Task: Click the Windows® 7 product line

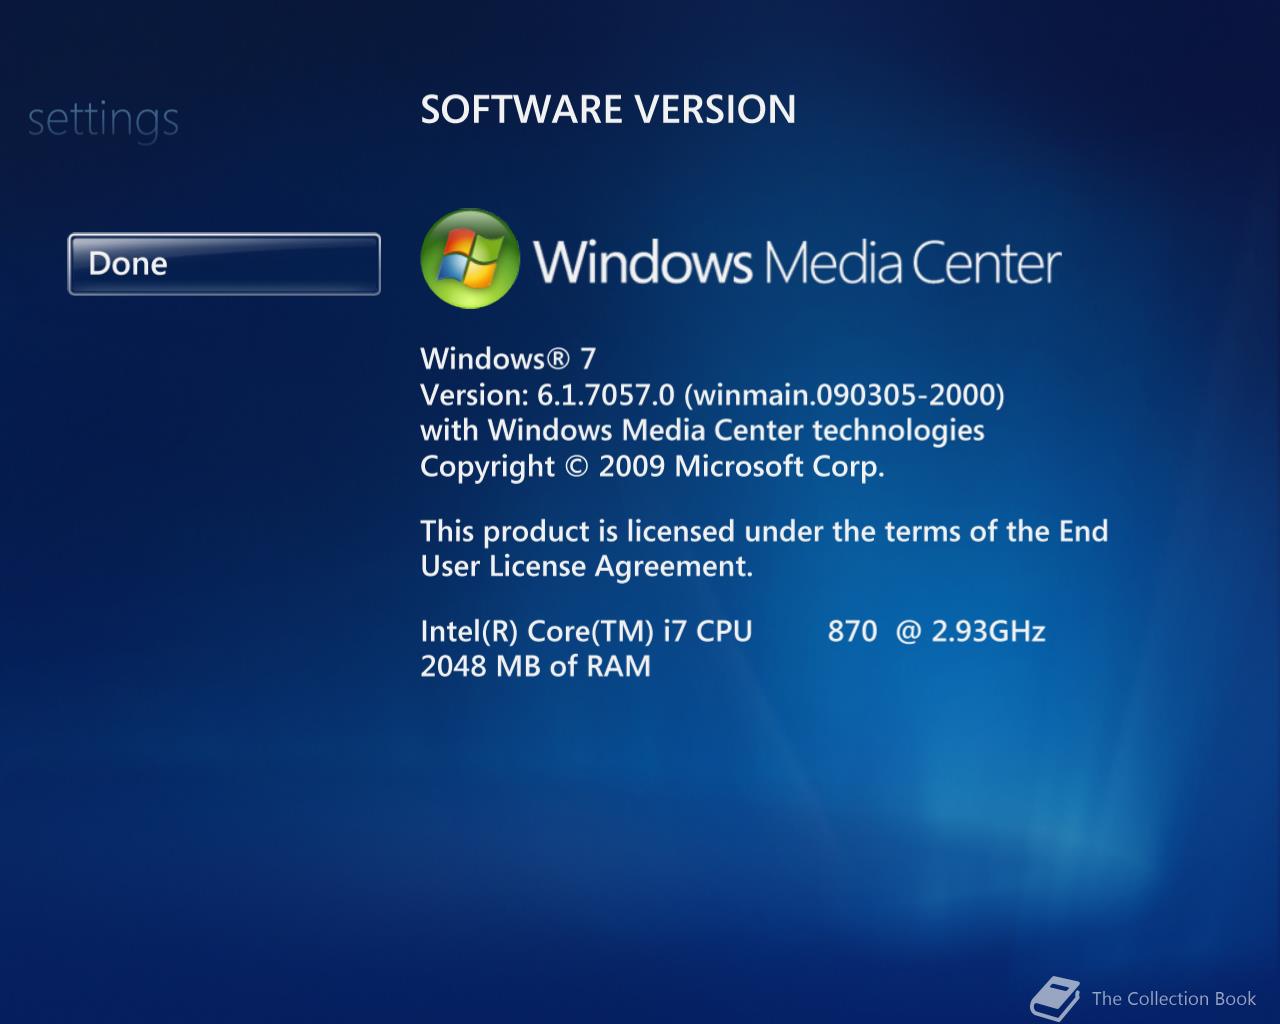Action: point(508,358)
